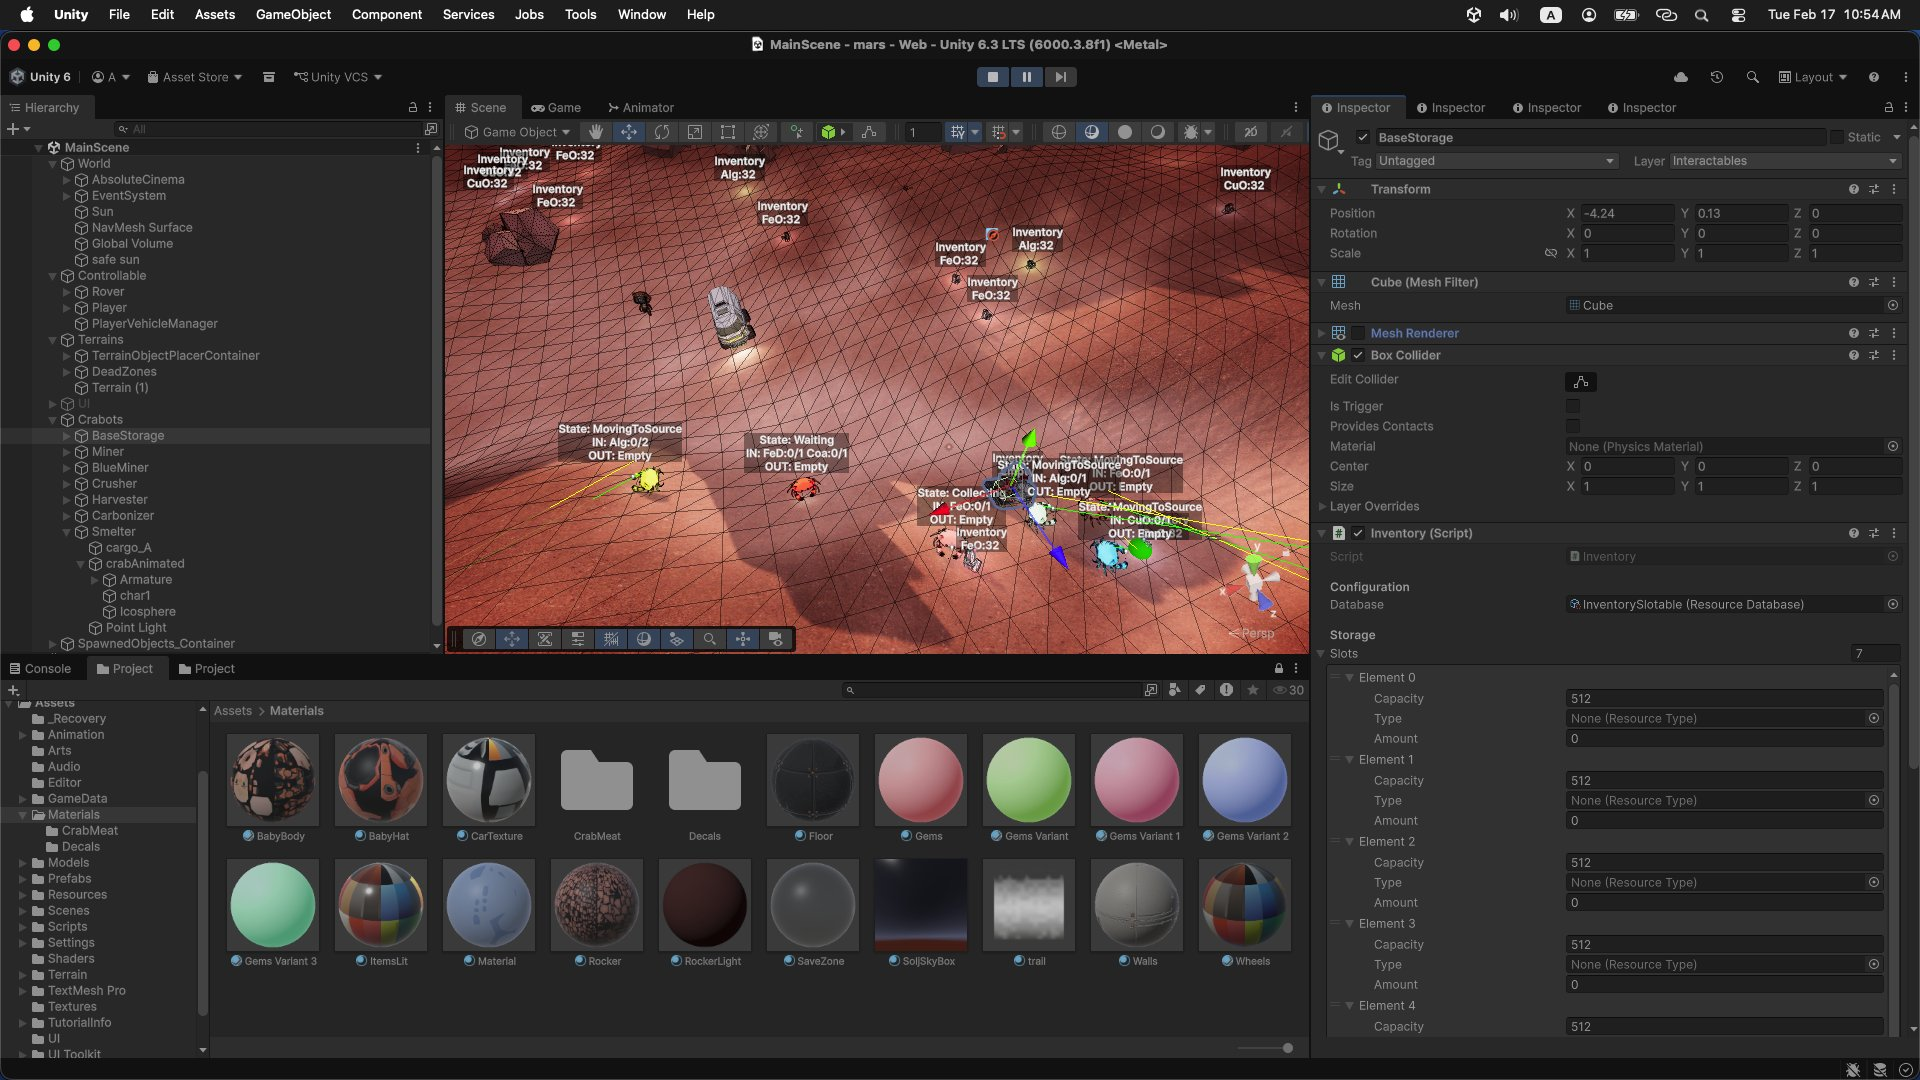Image resolution: width=1920 pixels, height=1080 pixels.
Task: Select the Rotate tool
Action: [x=662, y=132]
